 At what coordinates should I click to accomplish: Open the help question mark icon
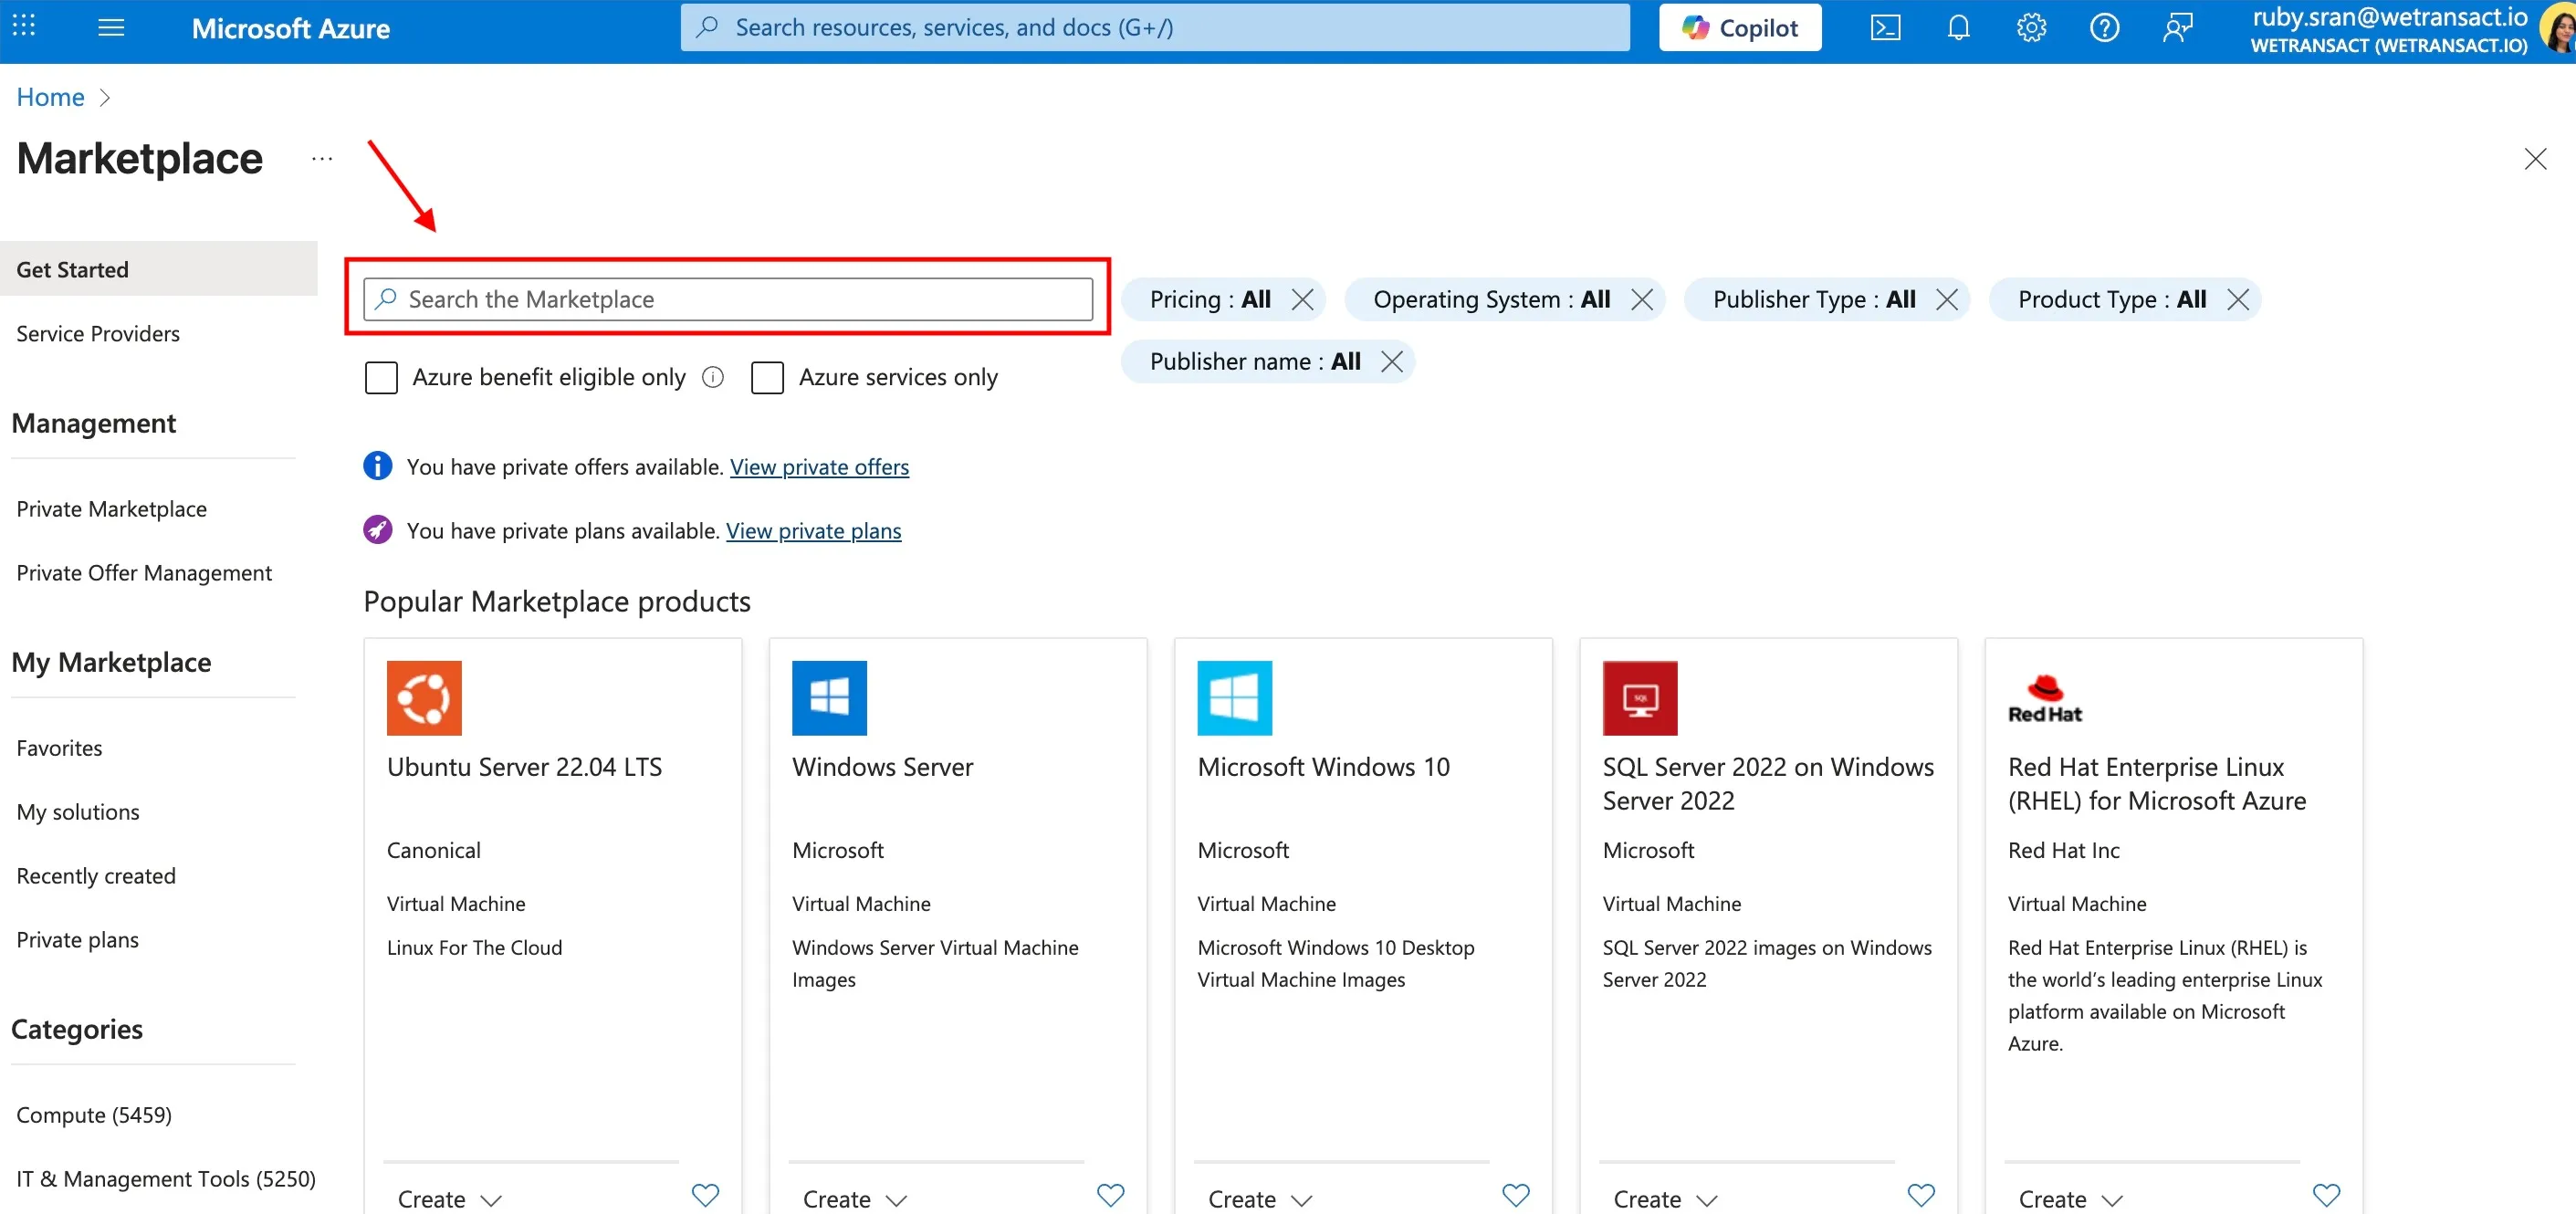[x=2104, y=28]
